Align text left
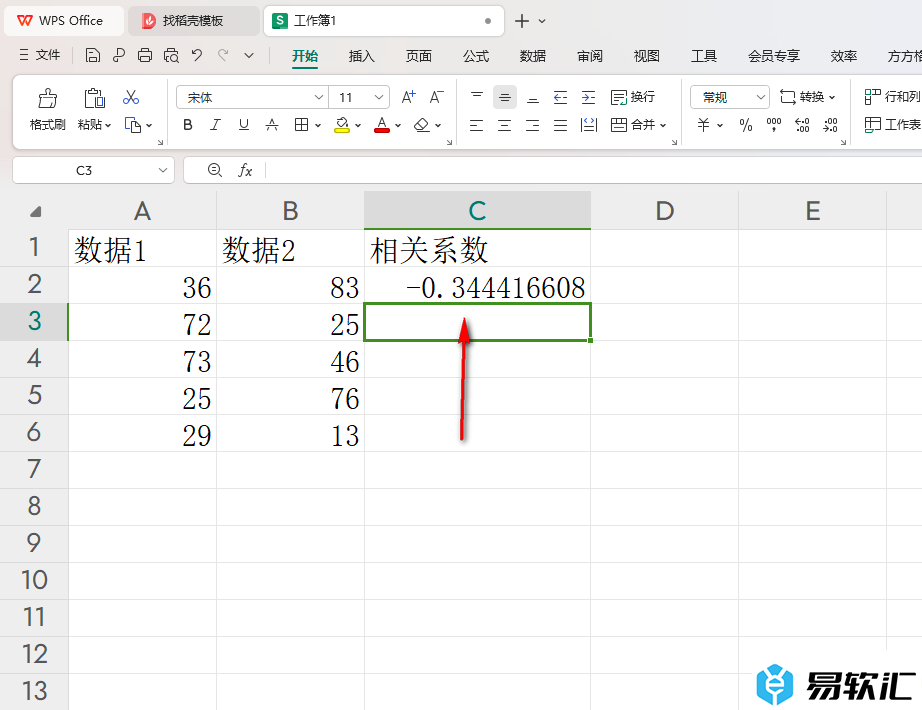Image resolution: width=922 pixels, height=710 pixels. click(x=477, y=125)
